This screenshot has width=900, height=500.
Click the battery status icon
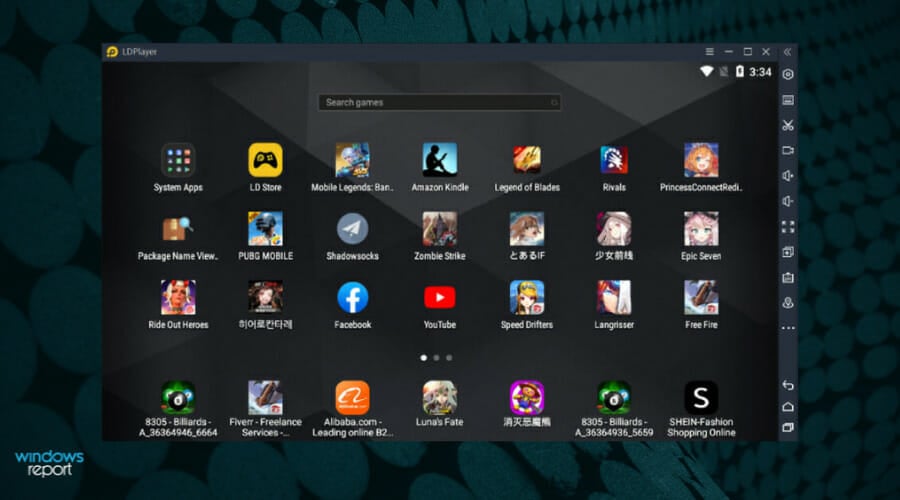[x=740, y=71]
